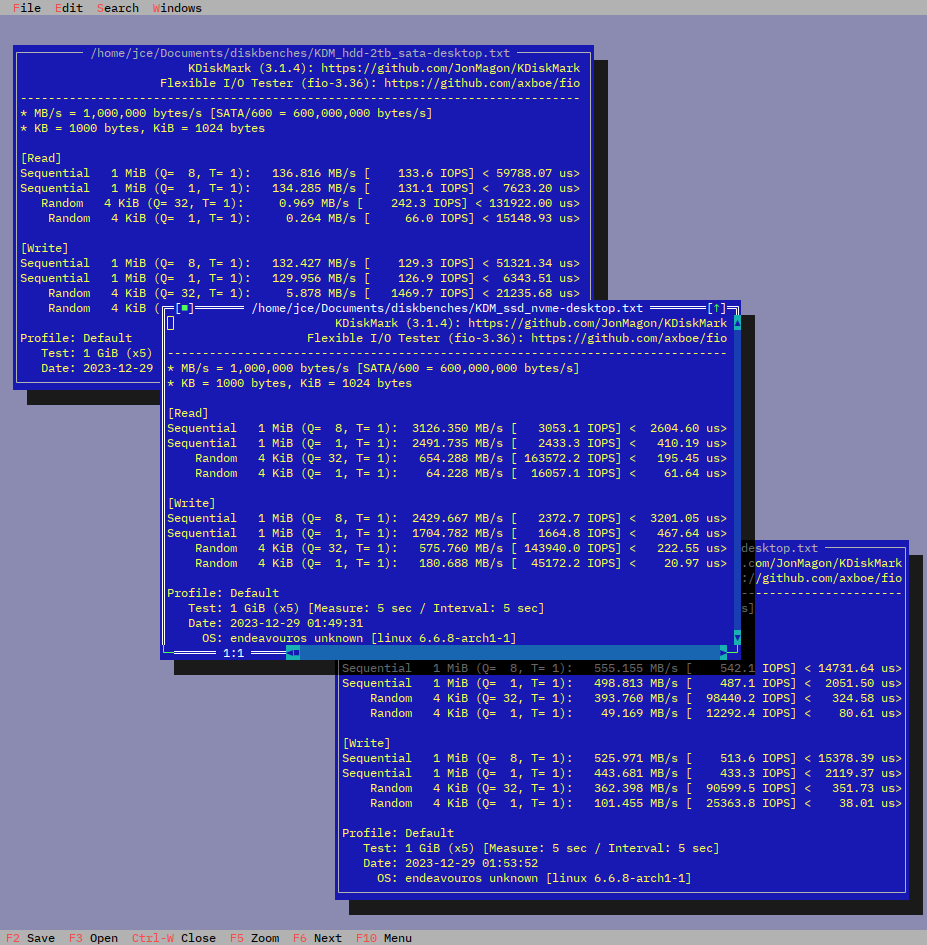This screenshot has height=945, width=927.
Task: Click the 575.760 MB/s write value in the nvme window
Action: coord(461,548)
